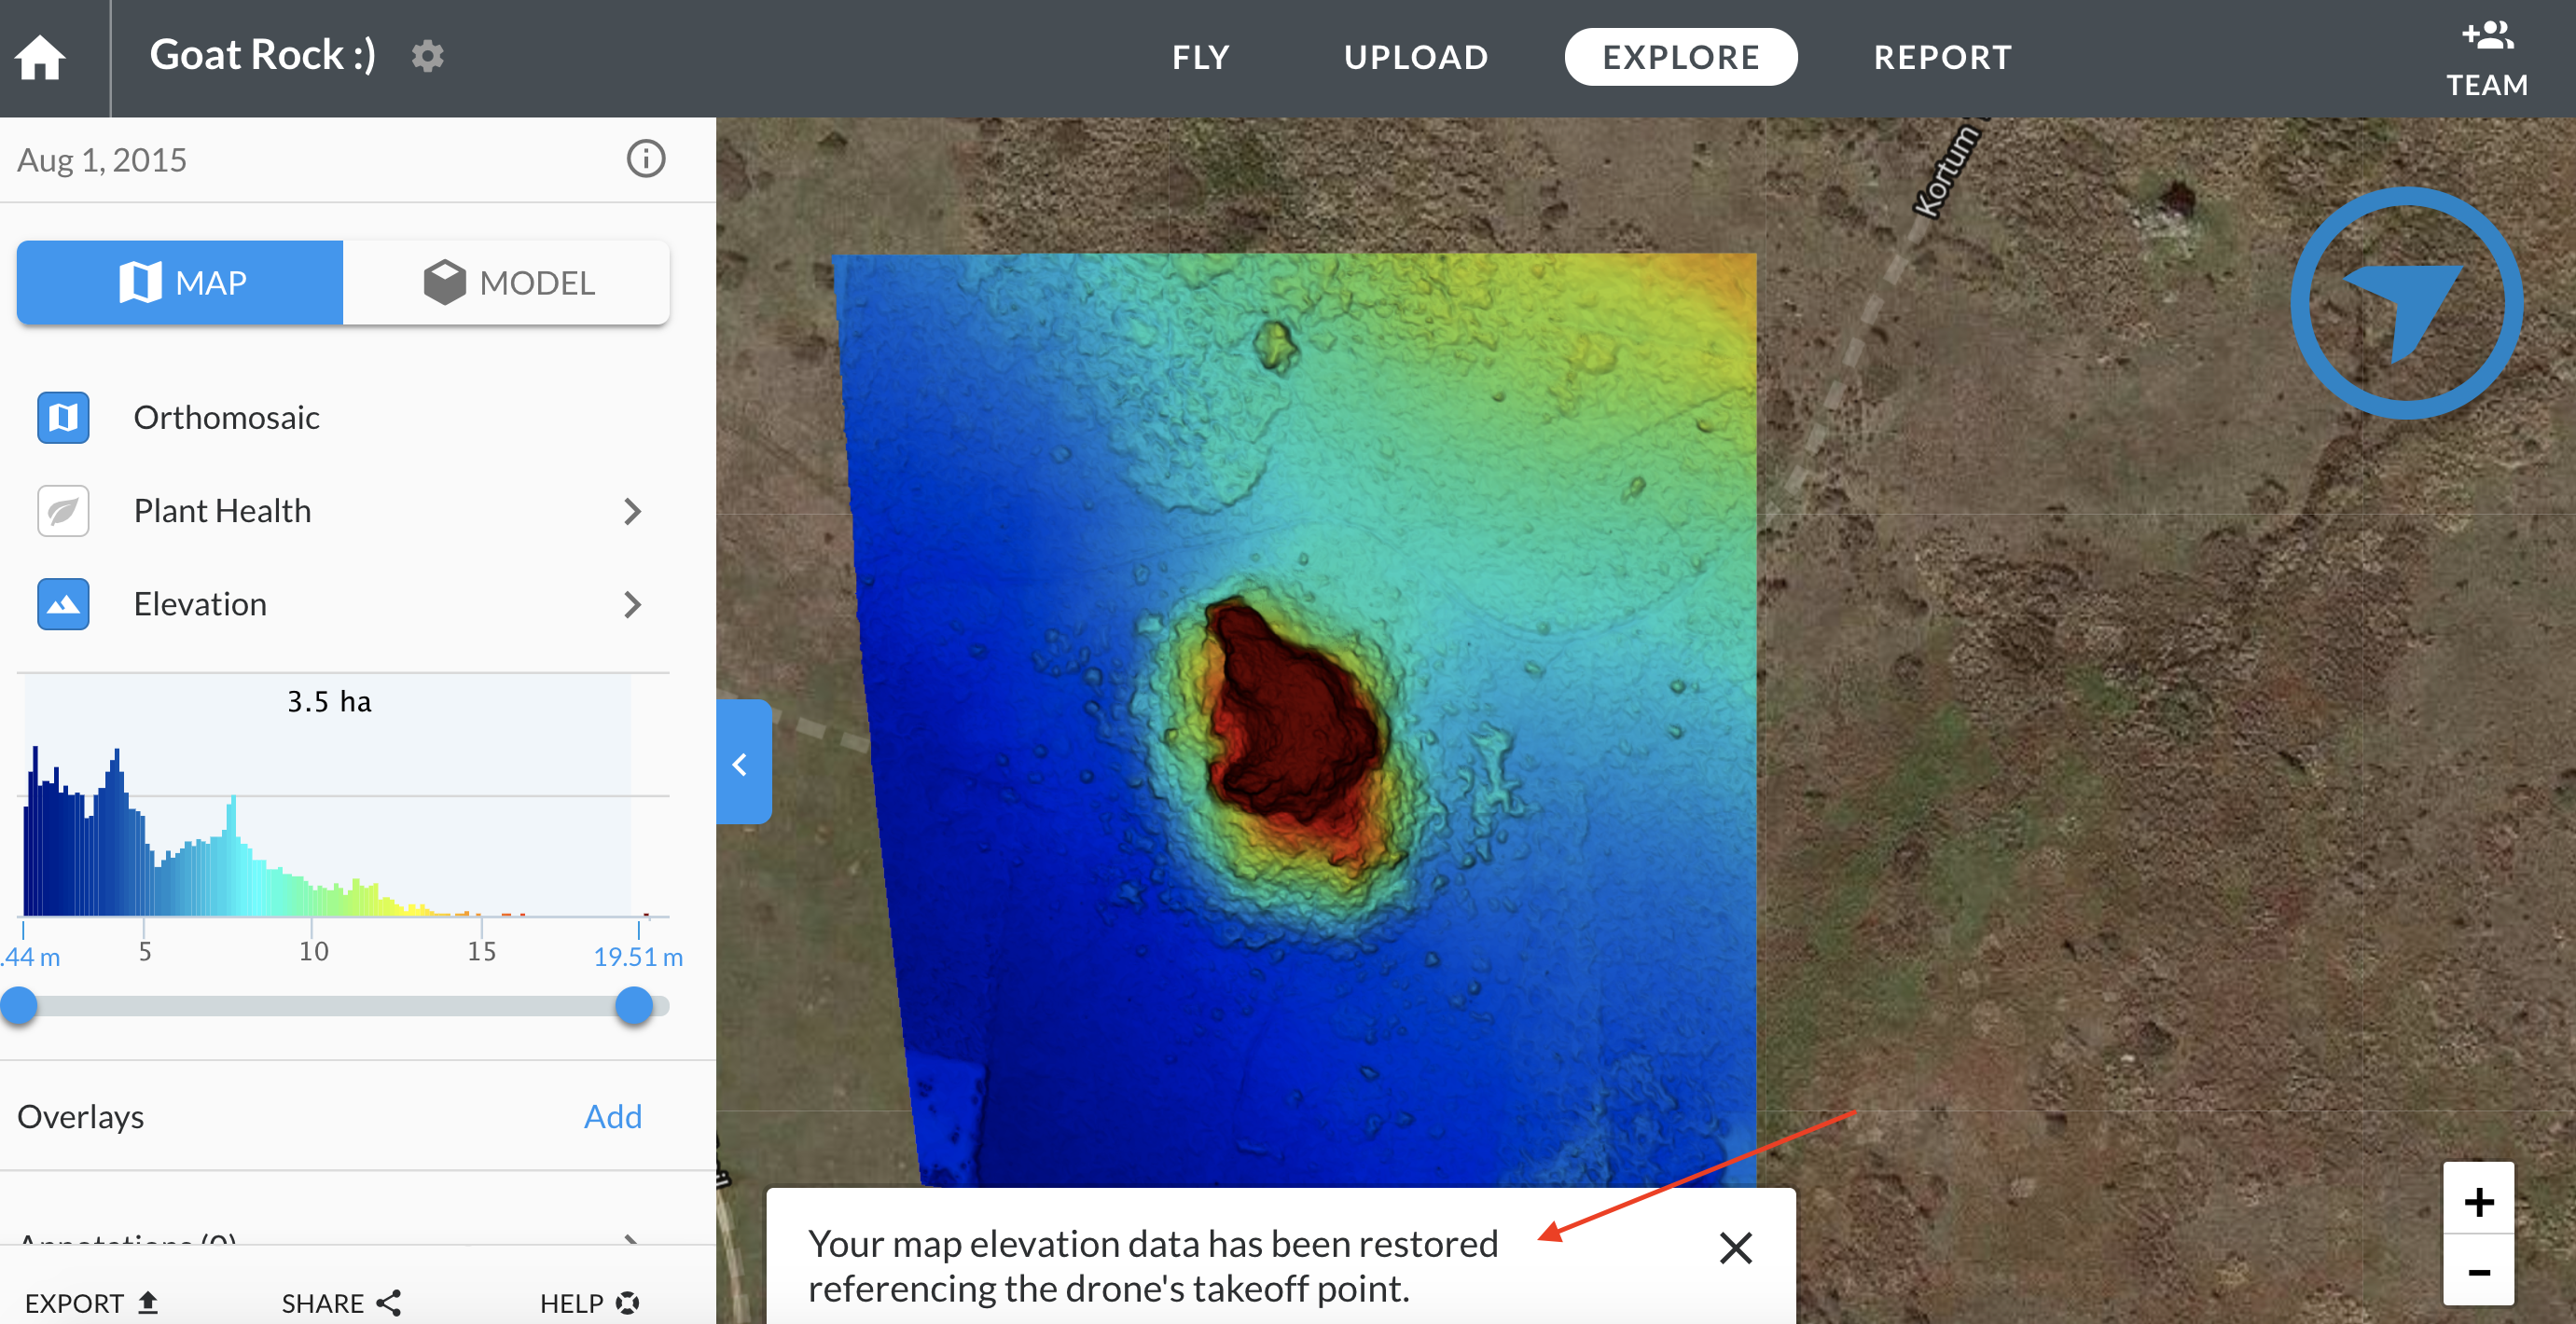Zoom in on the map

pos(2478,1201)
